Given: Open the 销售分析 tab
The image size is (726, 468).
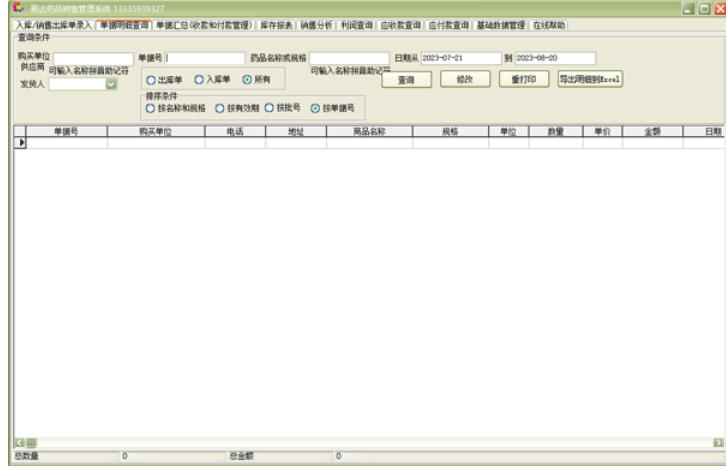Looking at the screenshot, I should tap(316, 25).
